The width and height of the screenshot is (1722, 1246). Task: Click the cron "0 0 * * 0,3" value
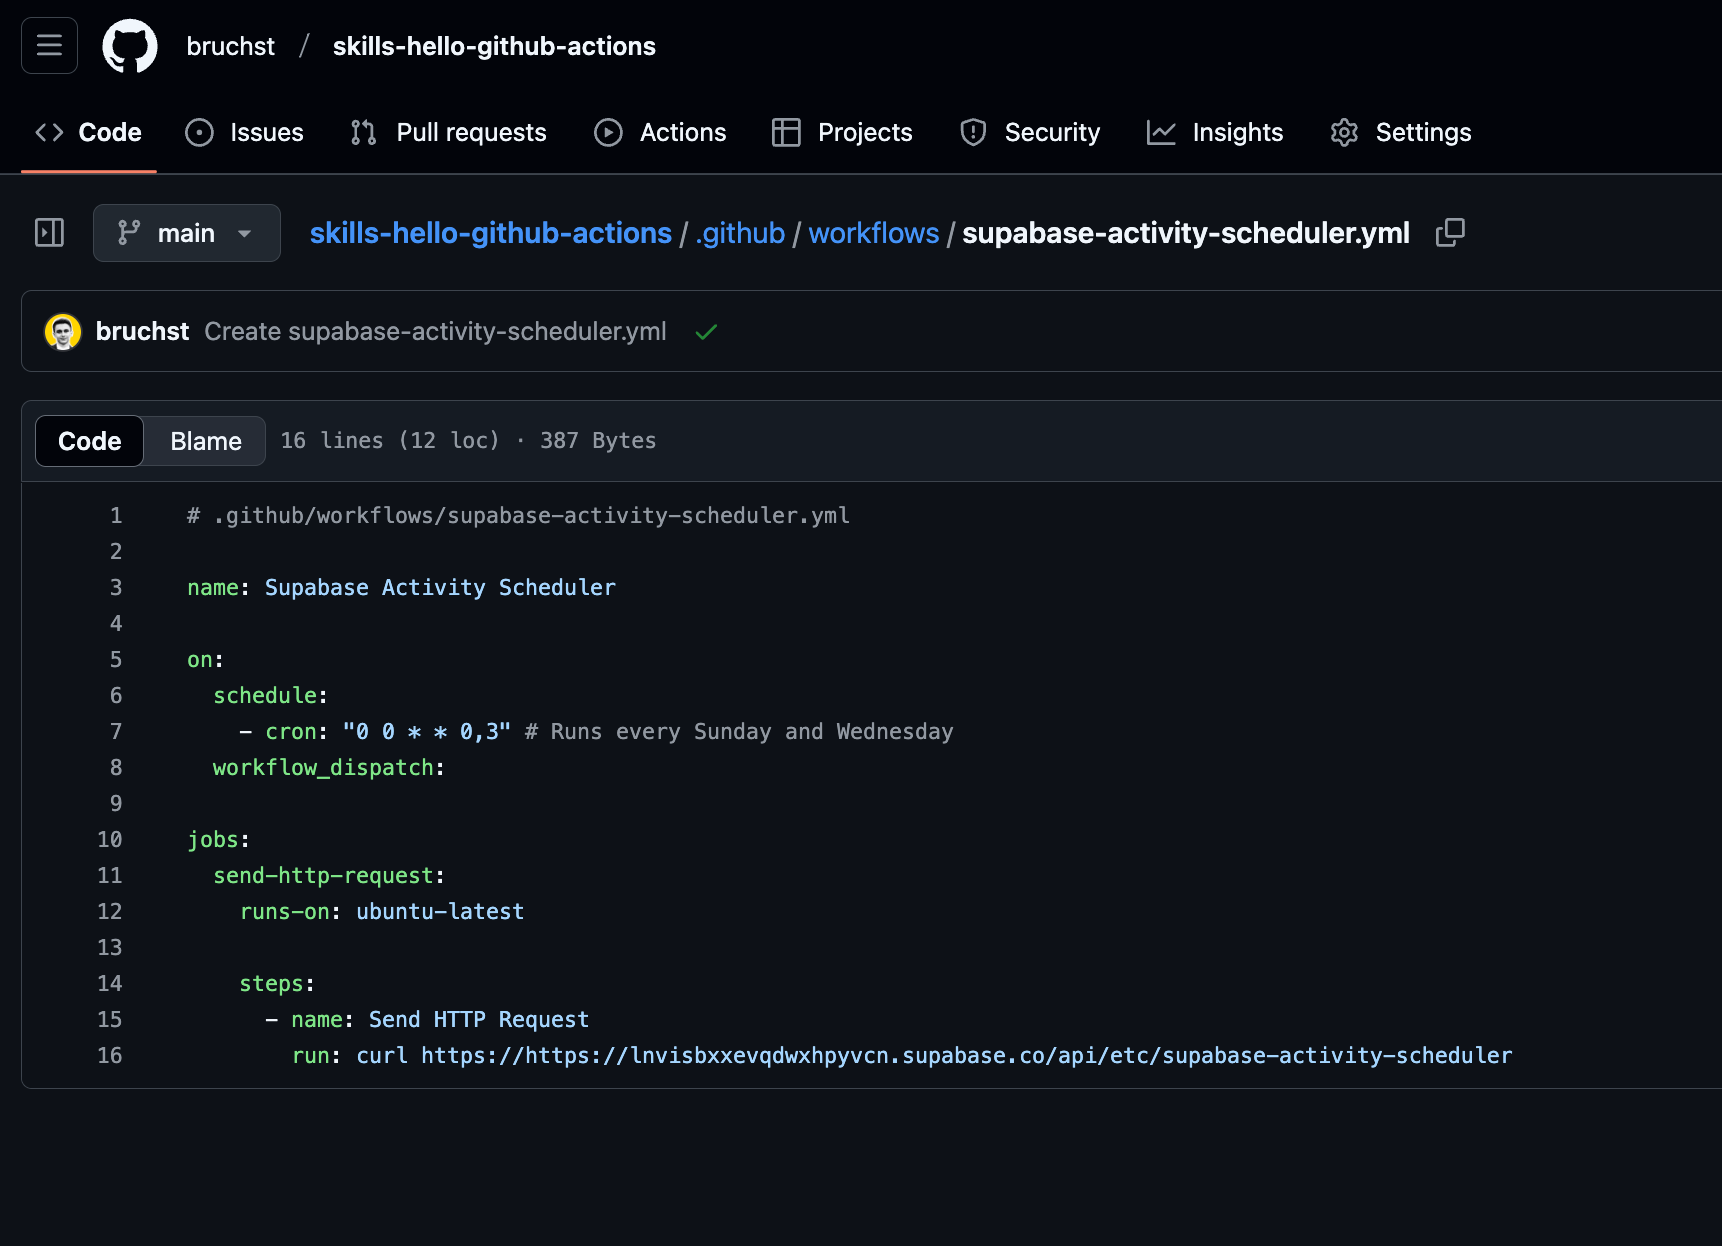coord(427,732)
